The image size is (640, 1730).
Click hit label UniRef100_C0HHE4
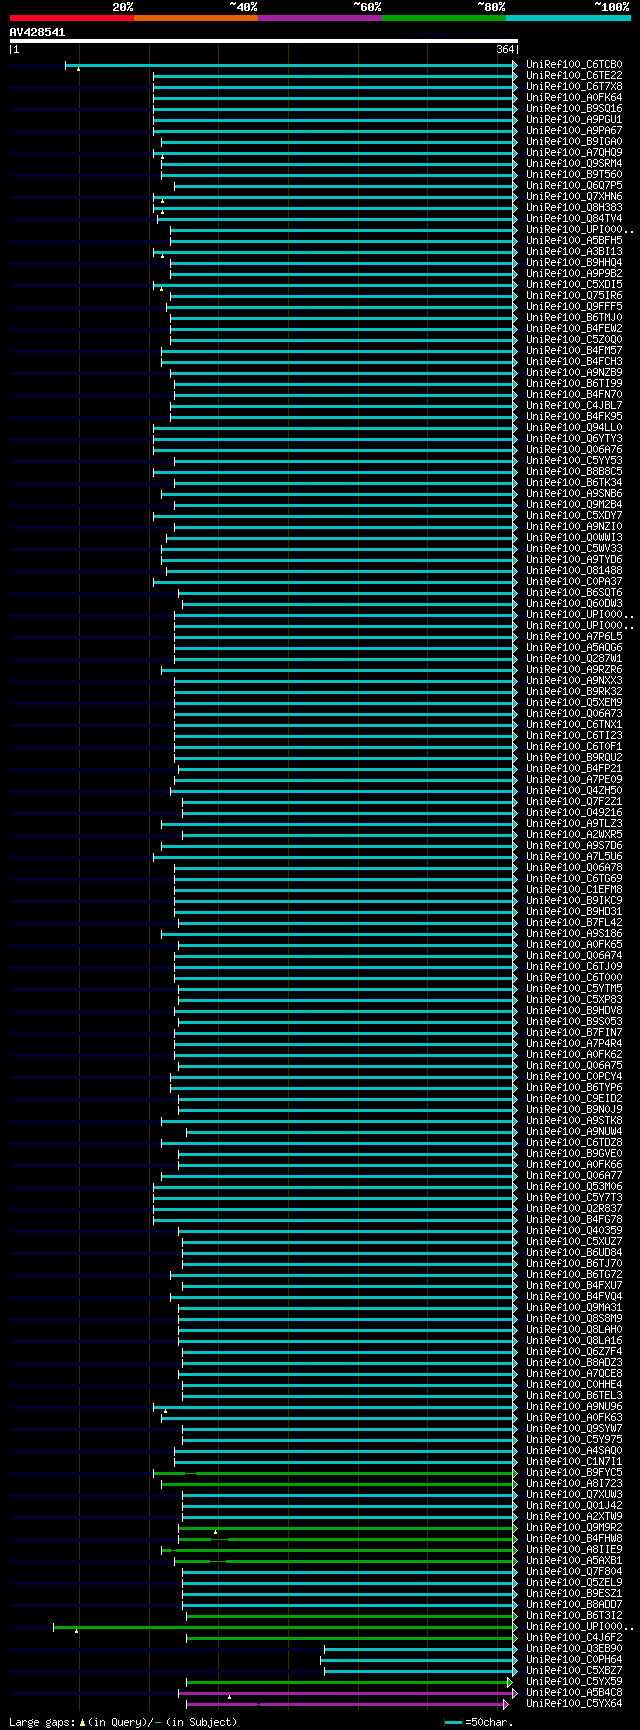pos(574,1385)
